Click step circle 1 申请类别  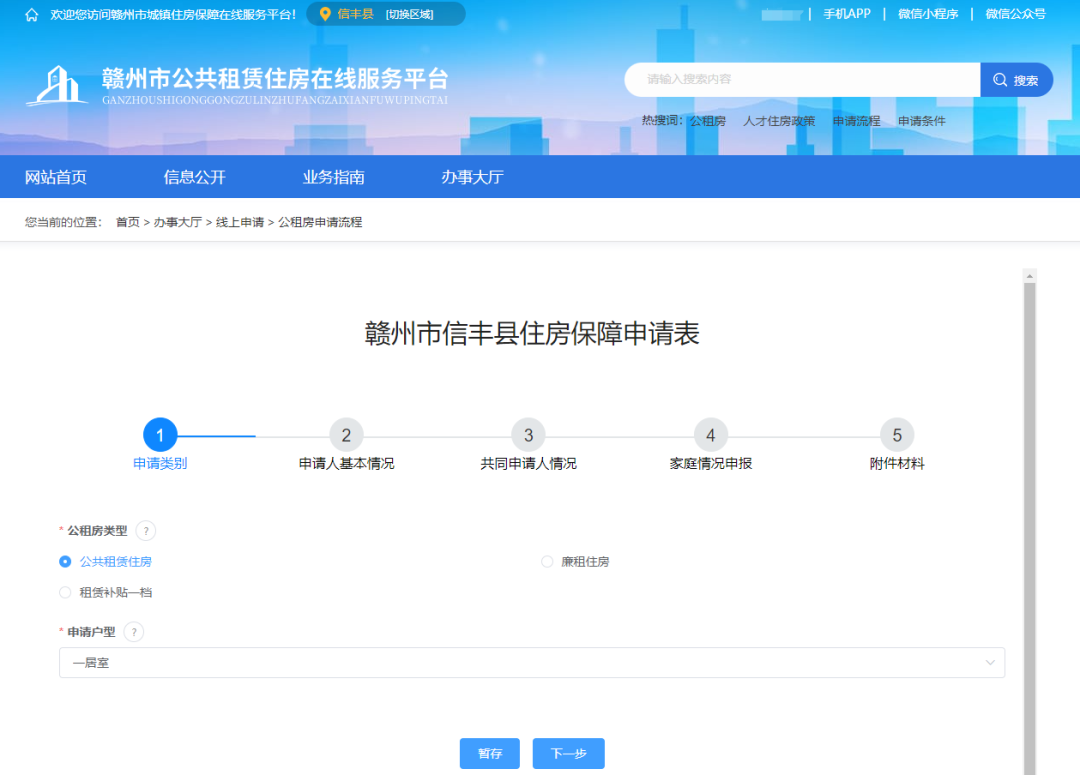(x=160, y=434)
